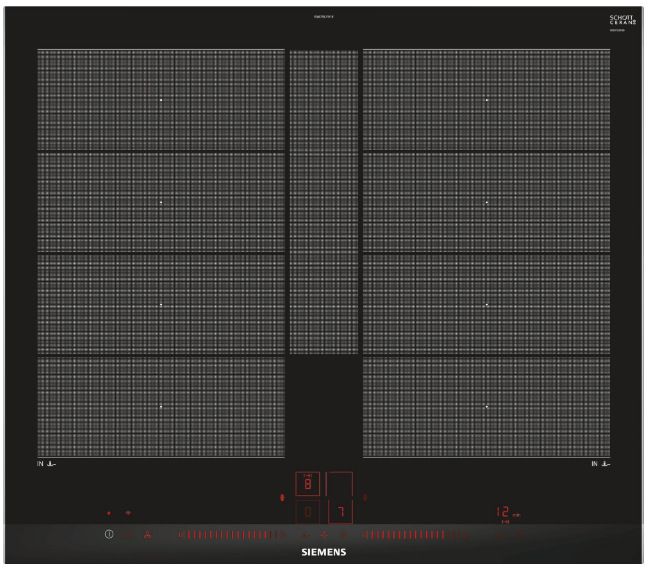Tap the red Wi-Fi indicator icon
Viewport: 648px width, 571px height.
click(x=128, y=514)
